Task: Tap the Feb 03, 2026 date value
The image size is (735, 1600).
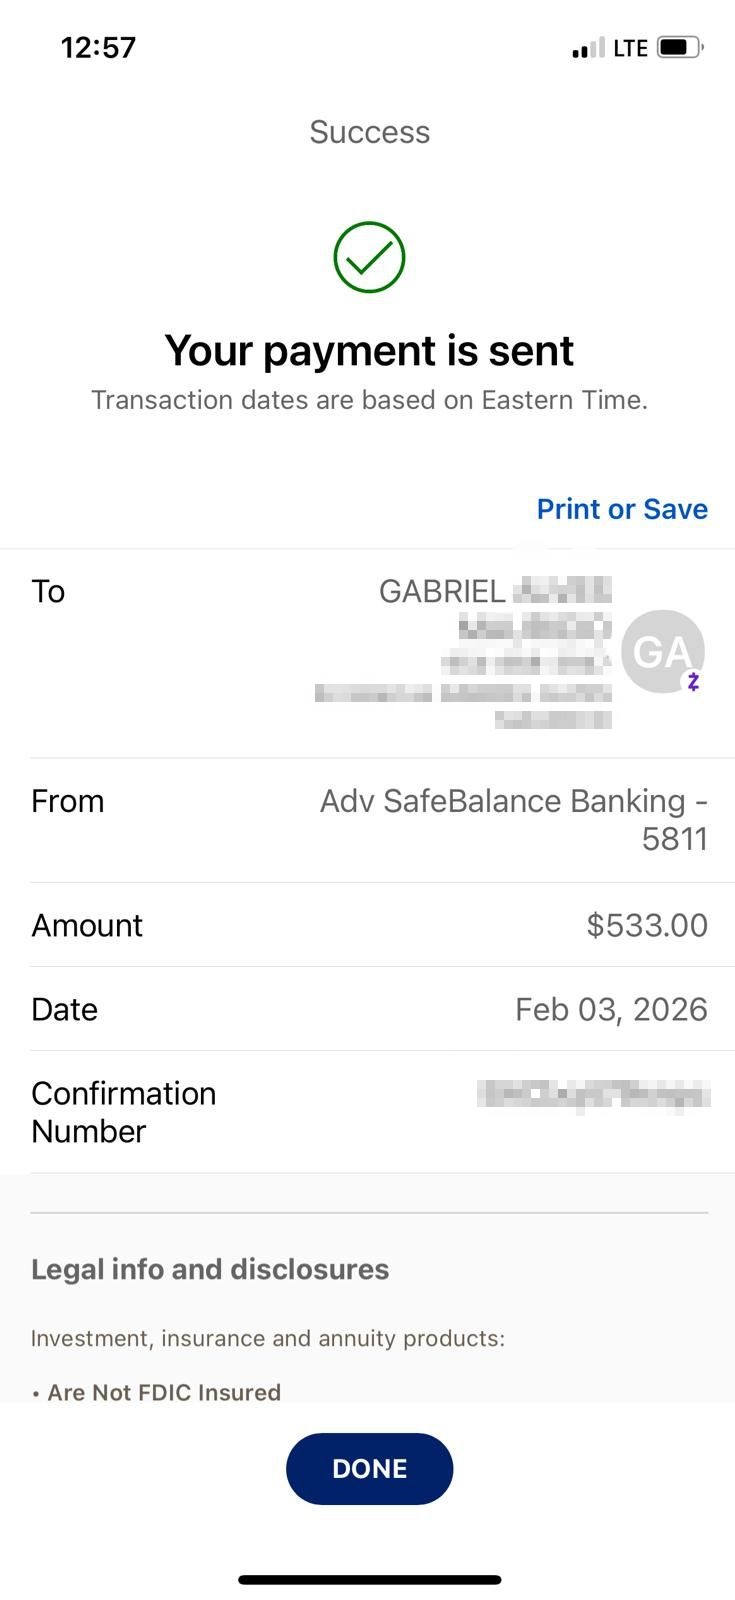Action: coord(611,1009)
